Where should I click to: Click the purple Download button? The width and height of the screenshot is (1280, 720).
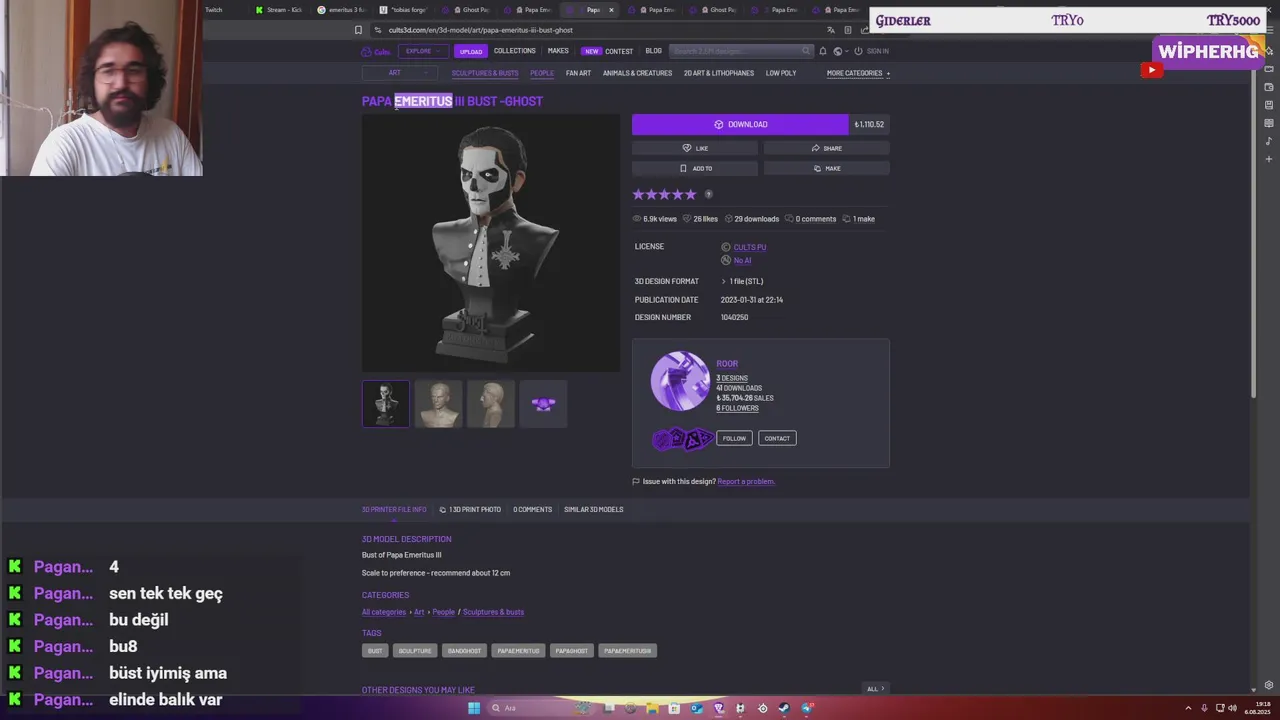(740, 124)
